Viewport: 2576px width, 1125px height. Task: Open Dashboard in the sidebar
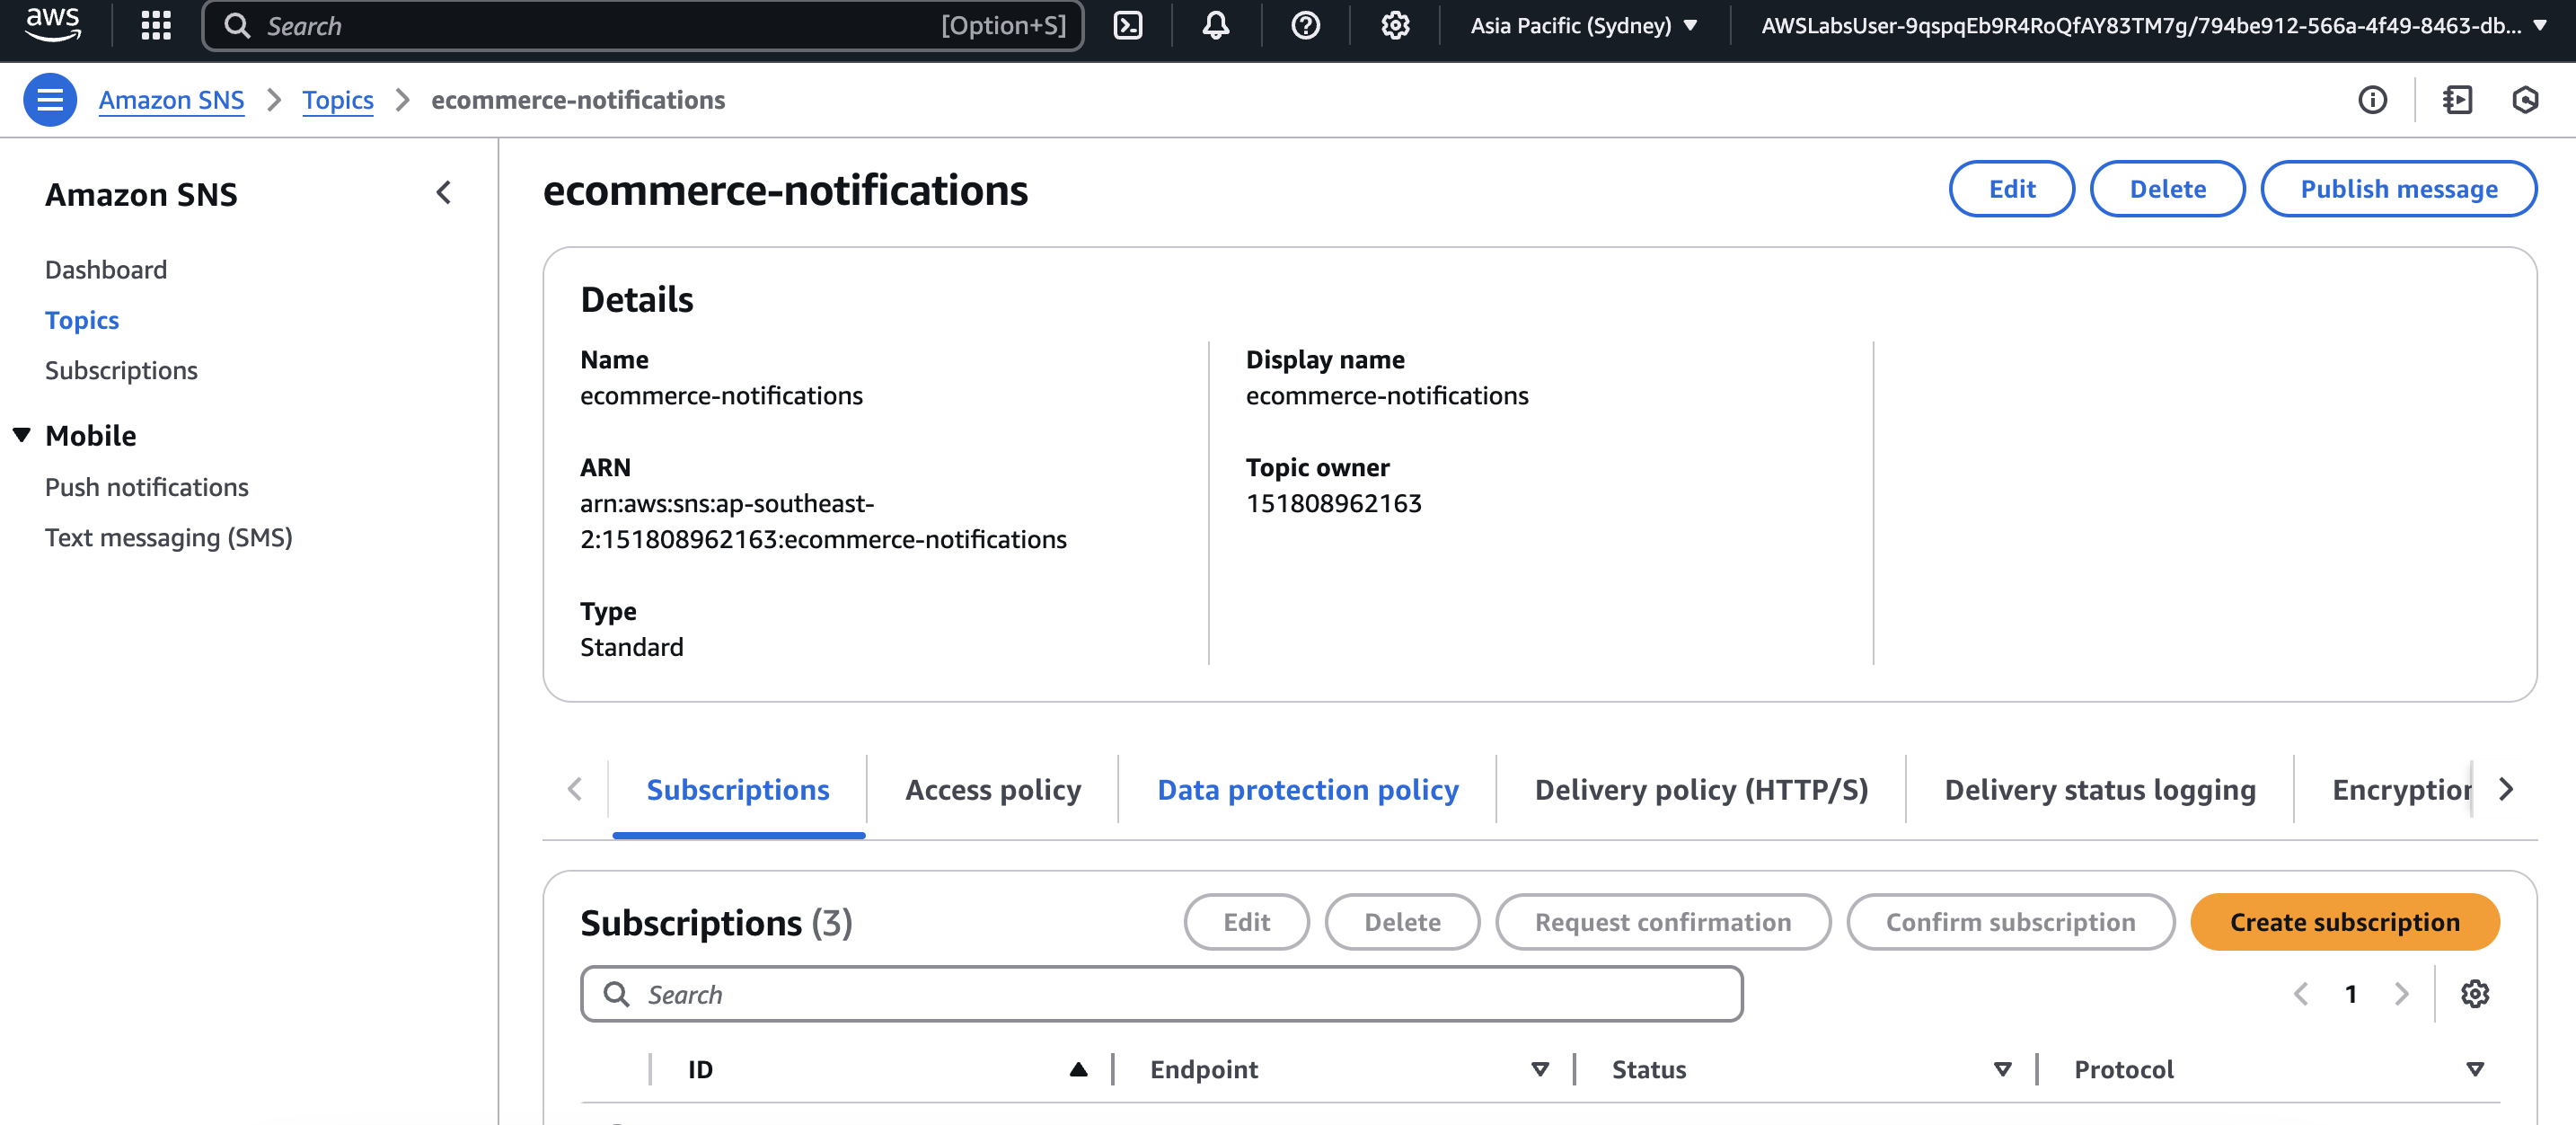click(106, 270)
